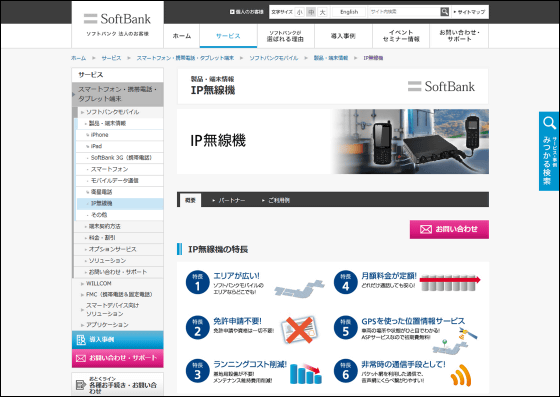This screenshot has width=560, height=397.
Task: Focus the site search input field
Action: point(404,12)
